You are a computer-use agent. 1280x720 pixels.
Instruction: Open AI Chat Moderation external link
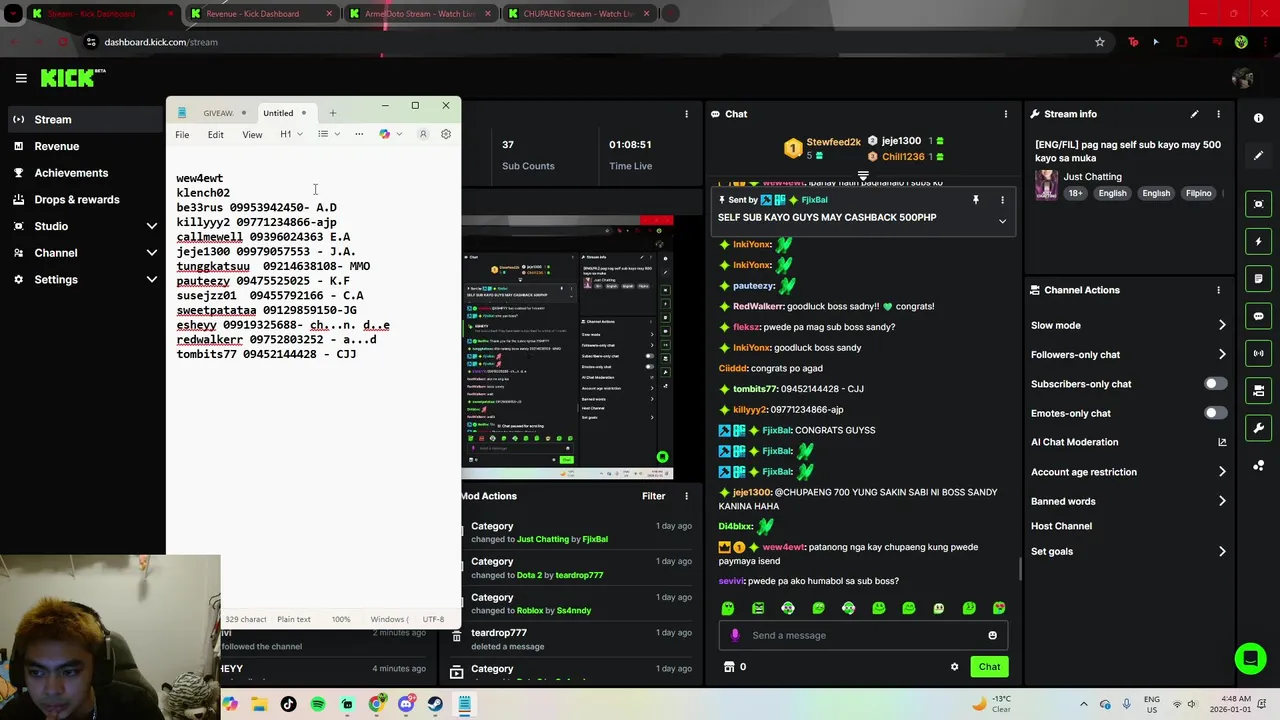tap(1222, 442)
